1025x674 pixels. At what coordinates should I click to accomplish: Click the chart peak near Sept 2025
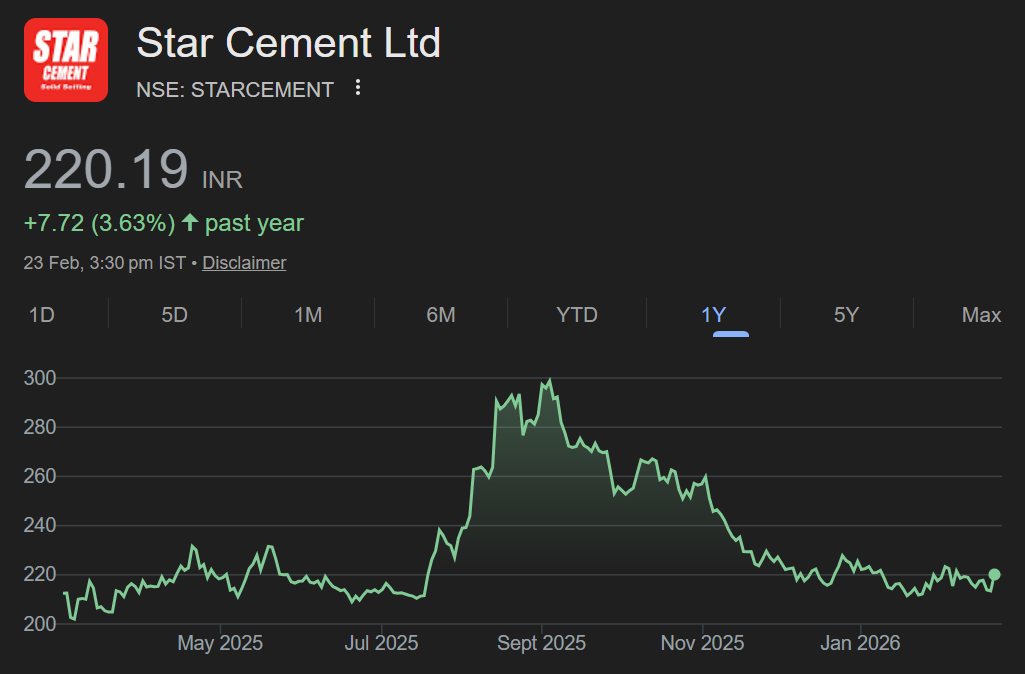tap(548, 379)
